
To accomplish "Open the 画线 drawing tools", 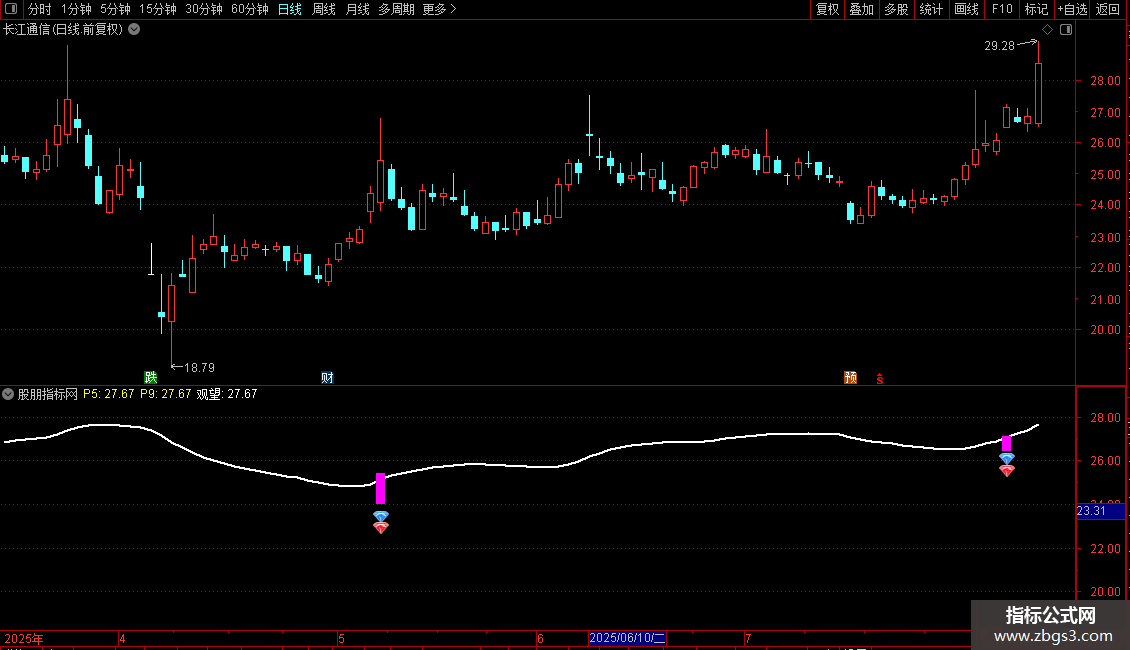I will point(966,9).
